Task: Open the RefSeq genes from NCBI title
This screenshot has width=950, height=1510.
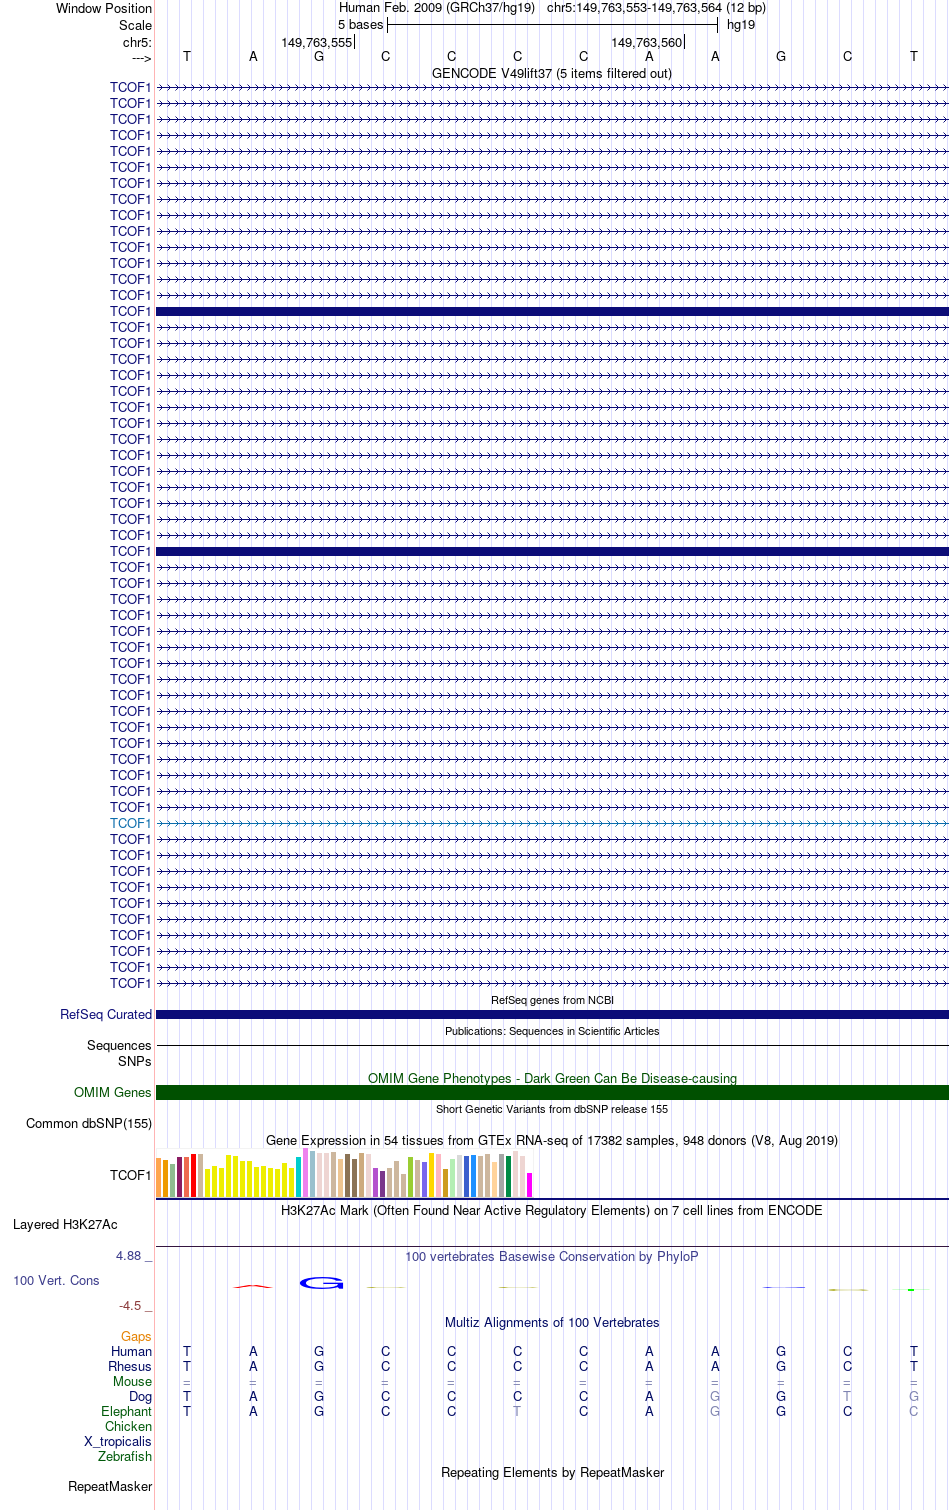Action: point(552,1000)
